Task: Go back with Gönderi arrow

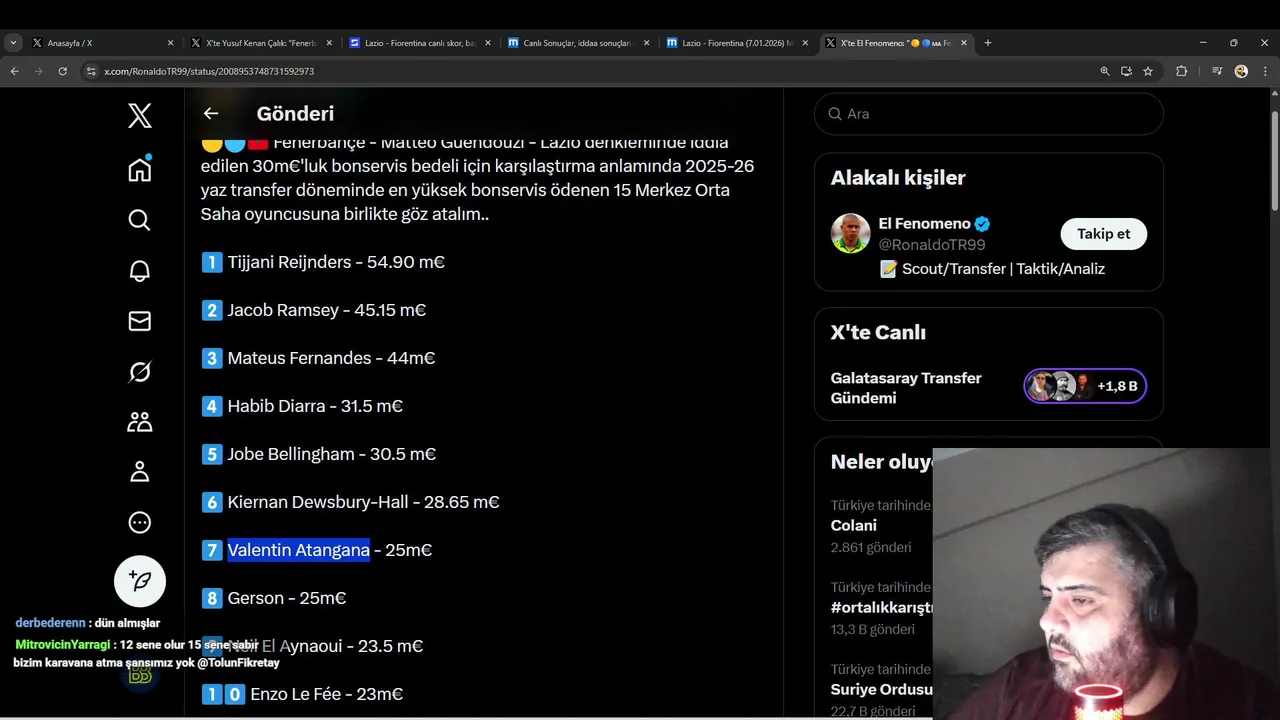Action: [x=211, y=114]
